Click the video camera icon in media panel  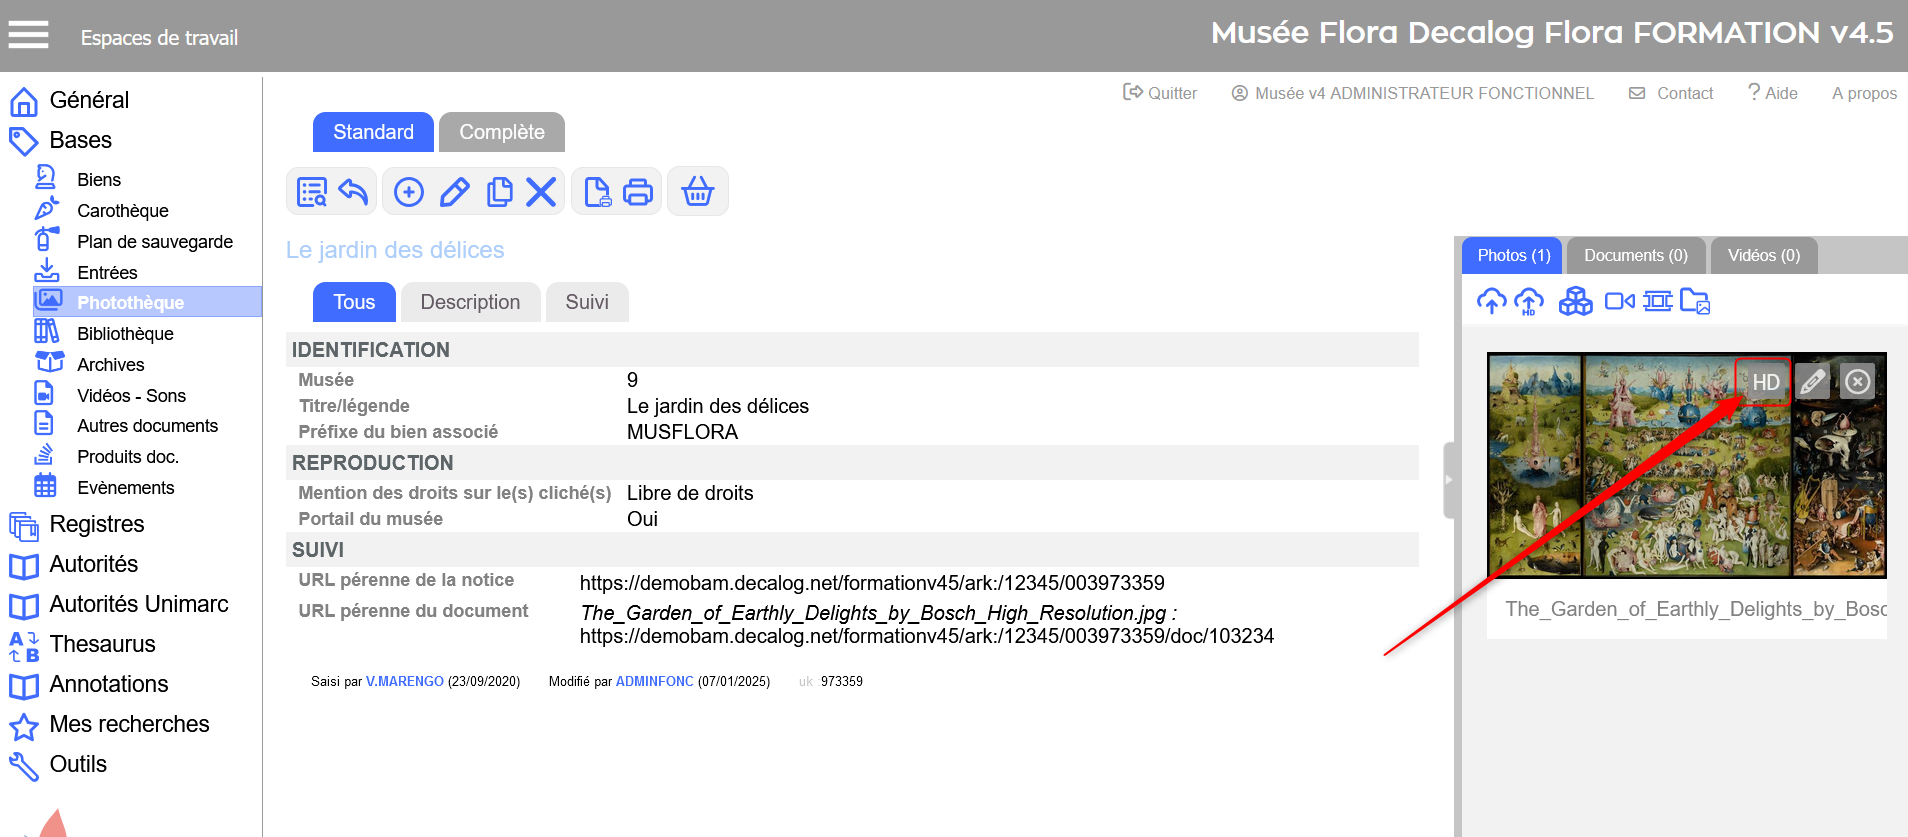[1619, 301]
